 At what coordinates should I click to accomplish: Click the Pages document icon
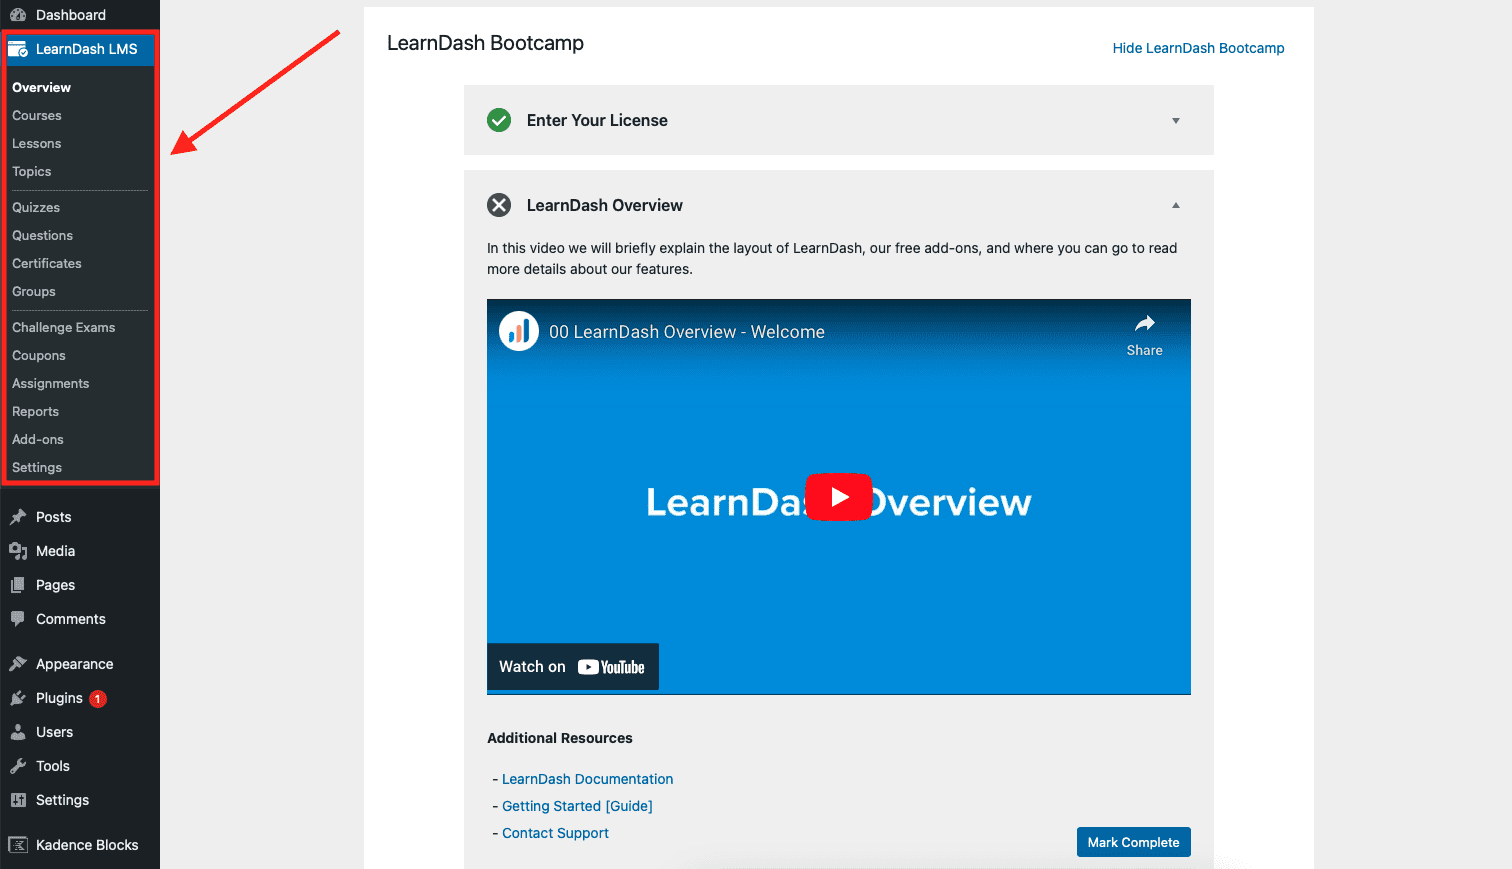(x=18, y=585)
